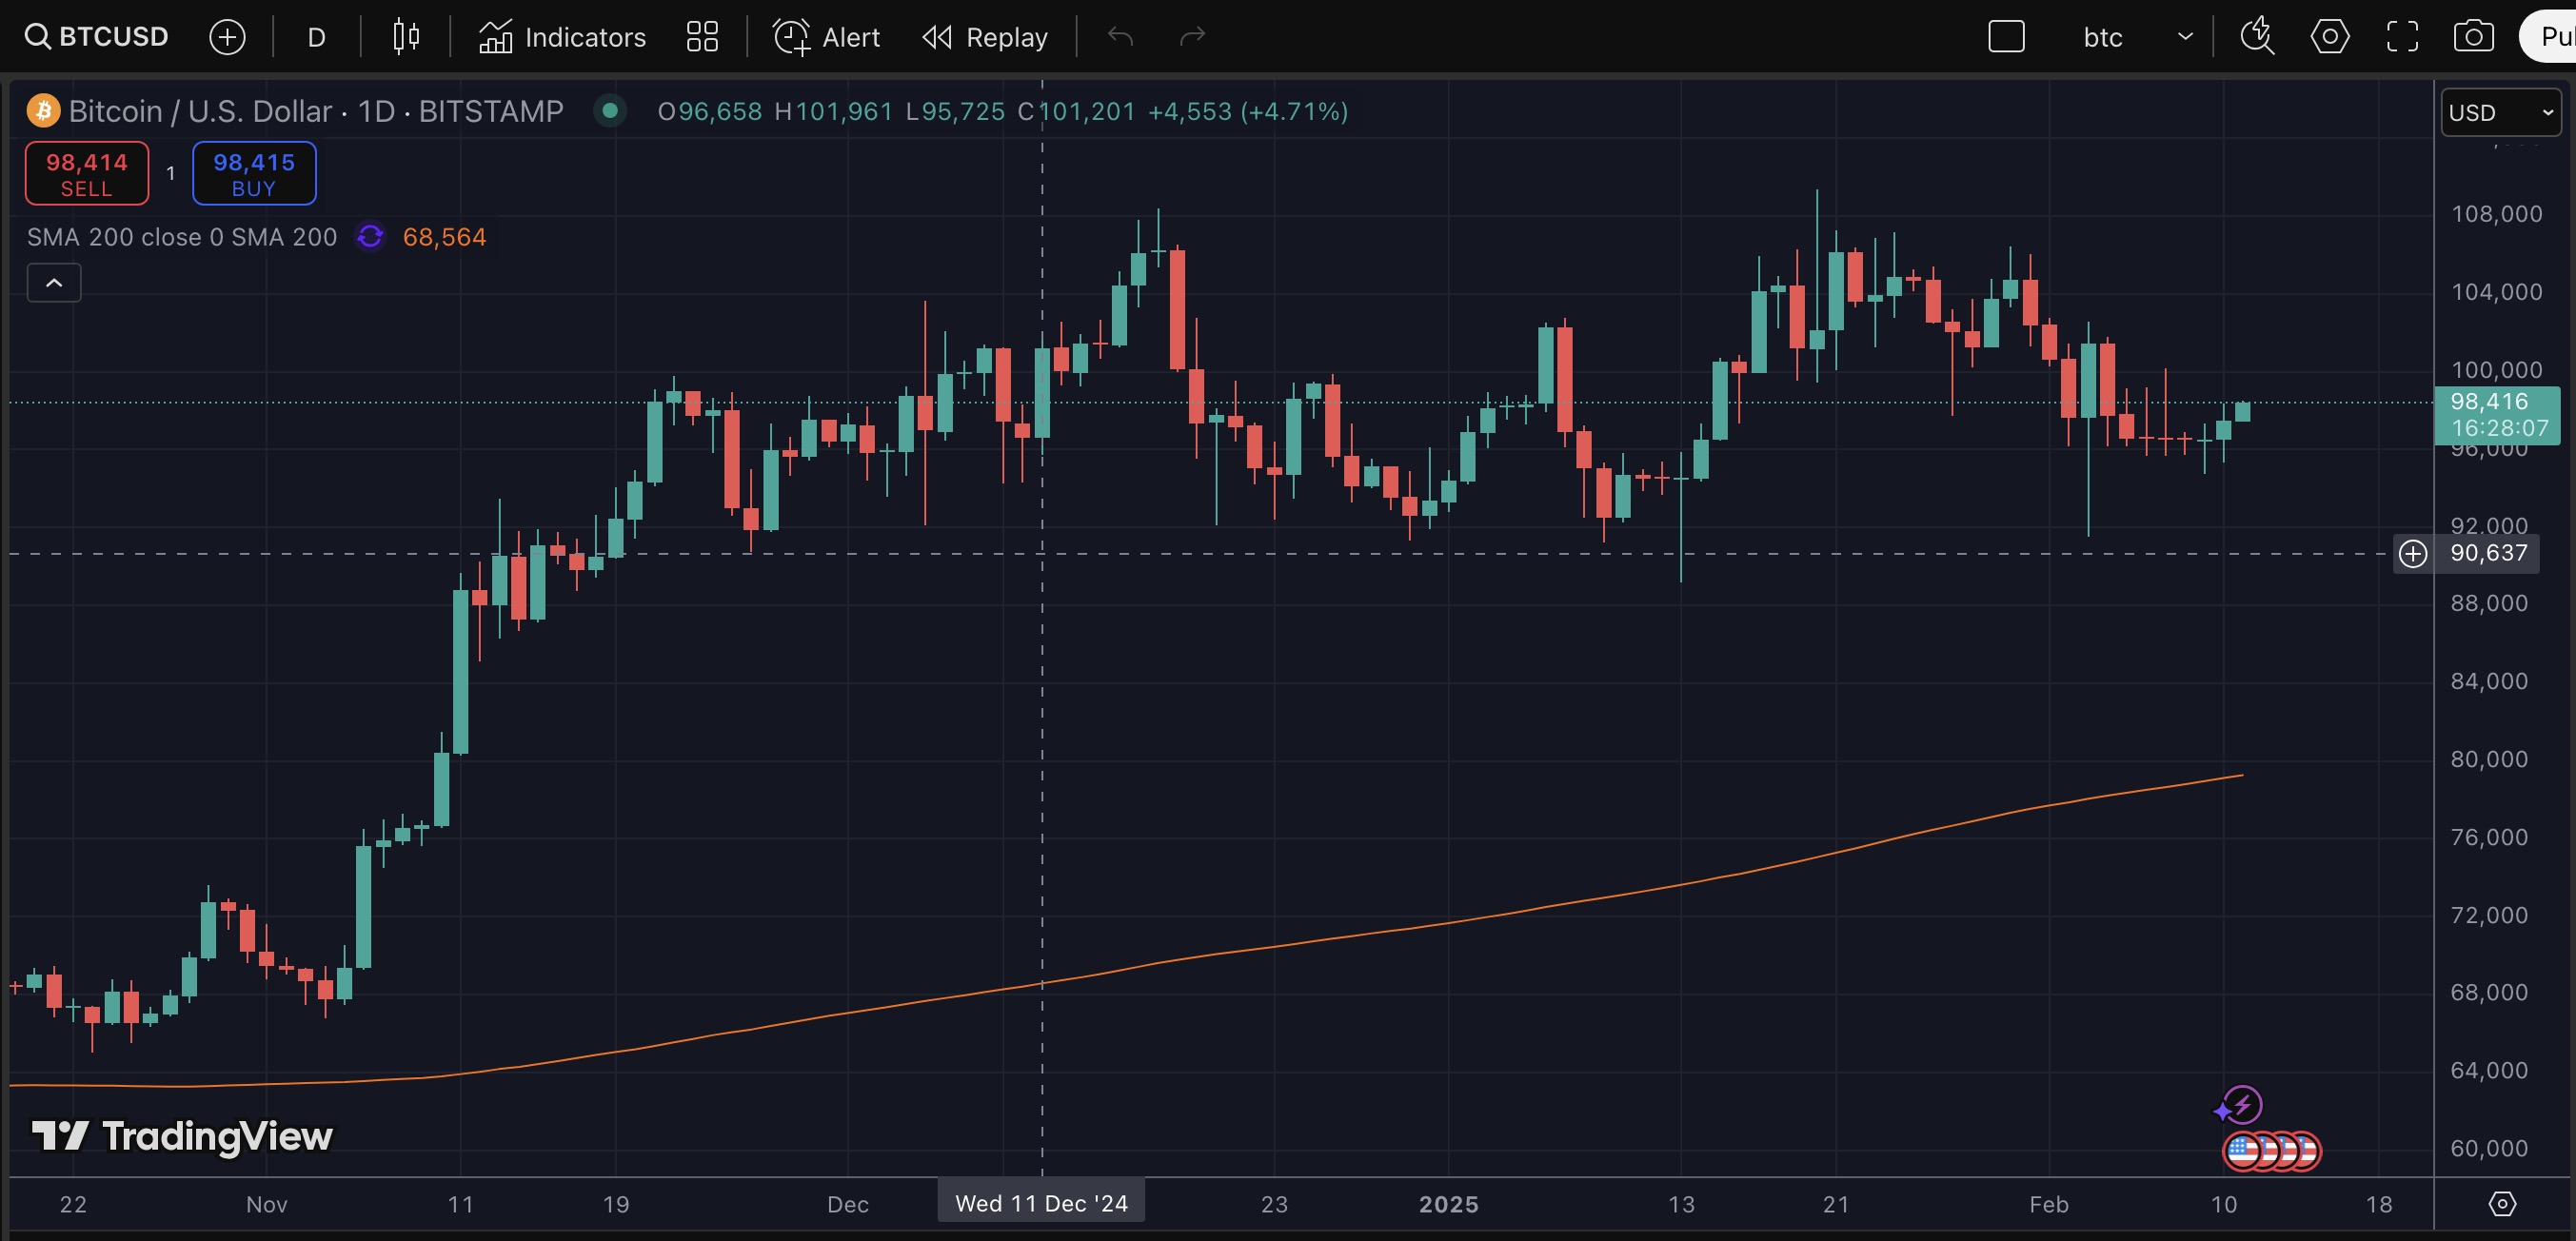Open chart settings hexagon icon
This screenshot has height=1241, width=2576.
pyautogui.click(x=2329, y=37)
